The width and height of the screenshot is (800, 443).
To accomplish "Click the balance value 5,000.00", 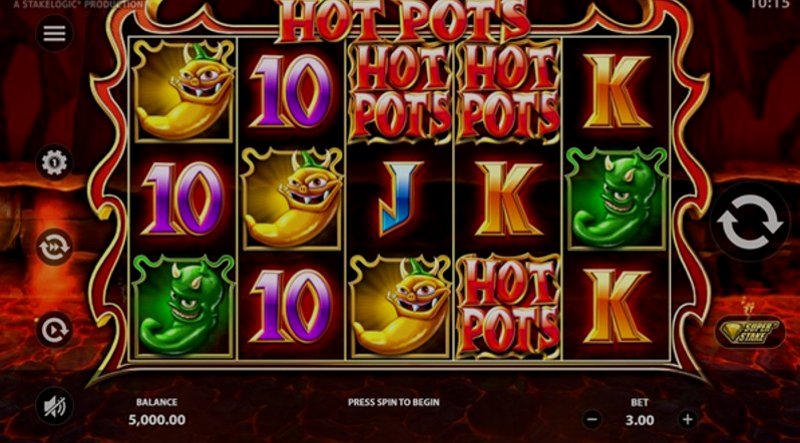I will 157,420.
